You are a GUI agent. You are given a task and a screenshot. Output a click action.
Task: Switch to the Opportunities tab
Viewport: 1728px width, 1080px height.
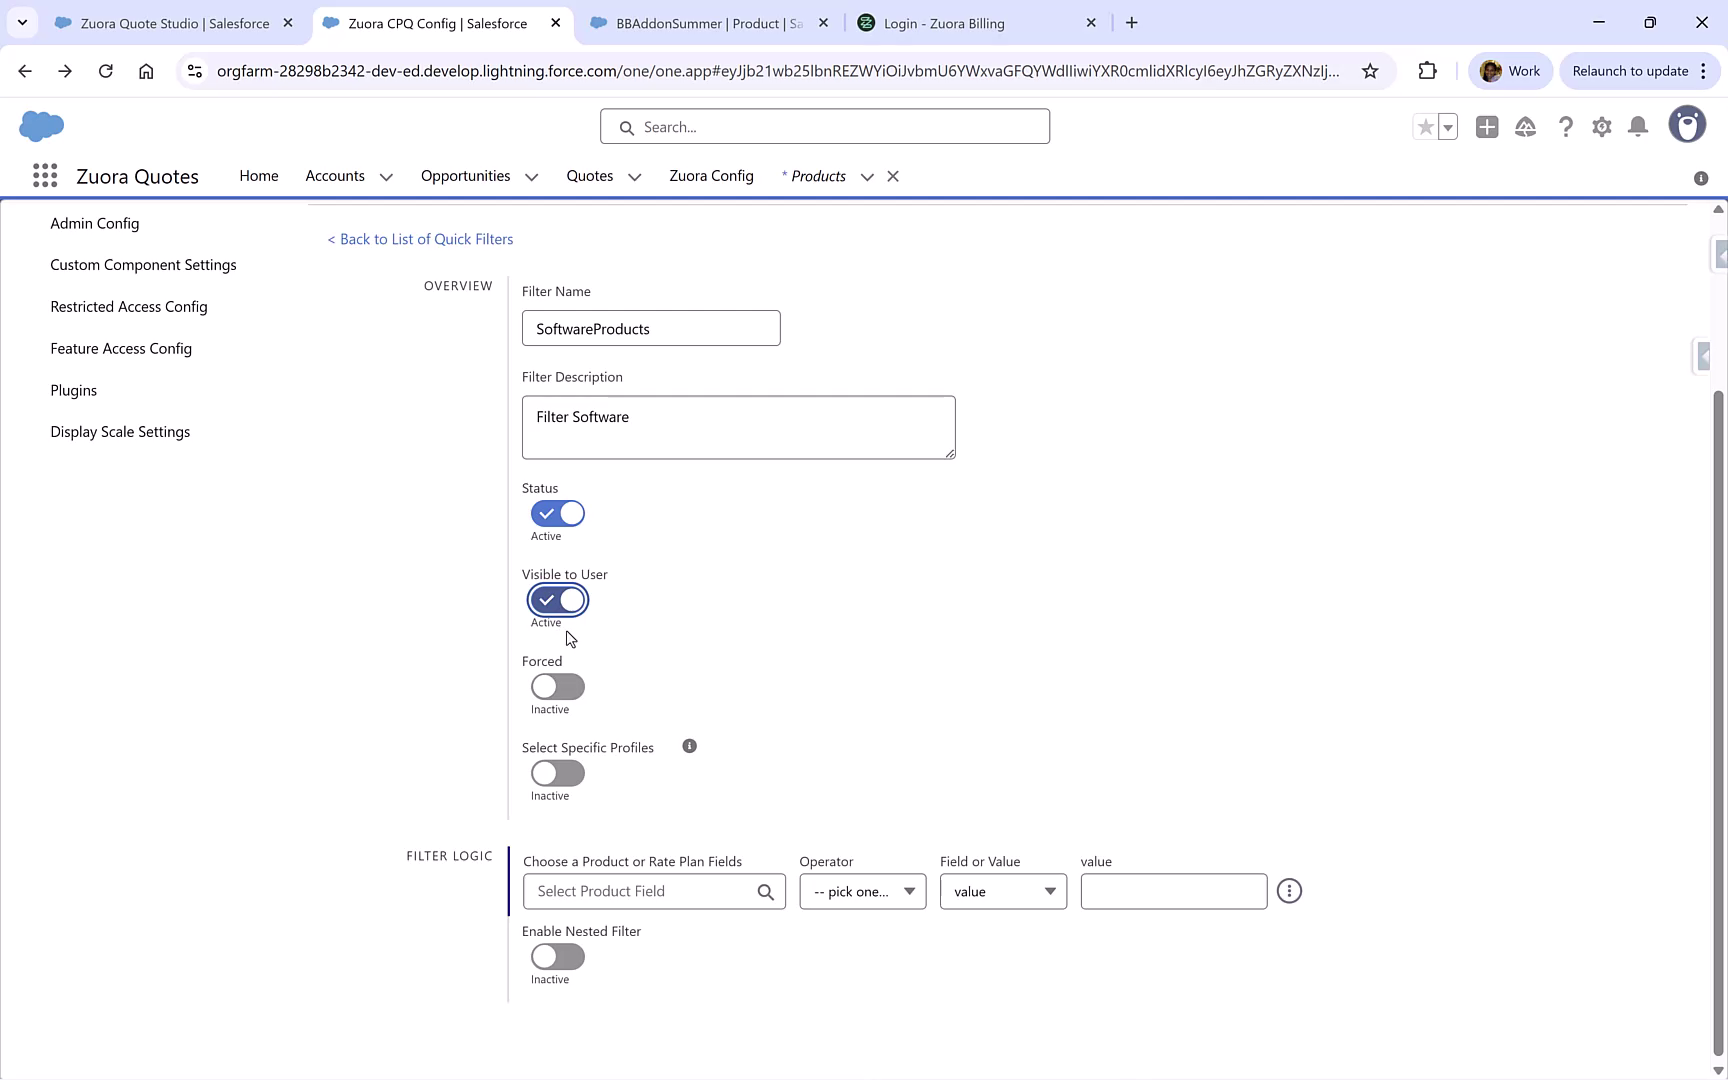point(464,176)
